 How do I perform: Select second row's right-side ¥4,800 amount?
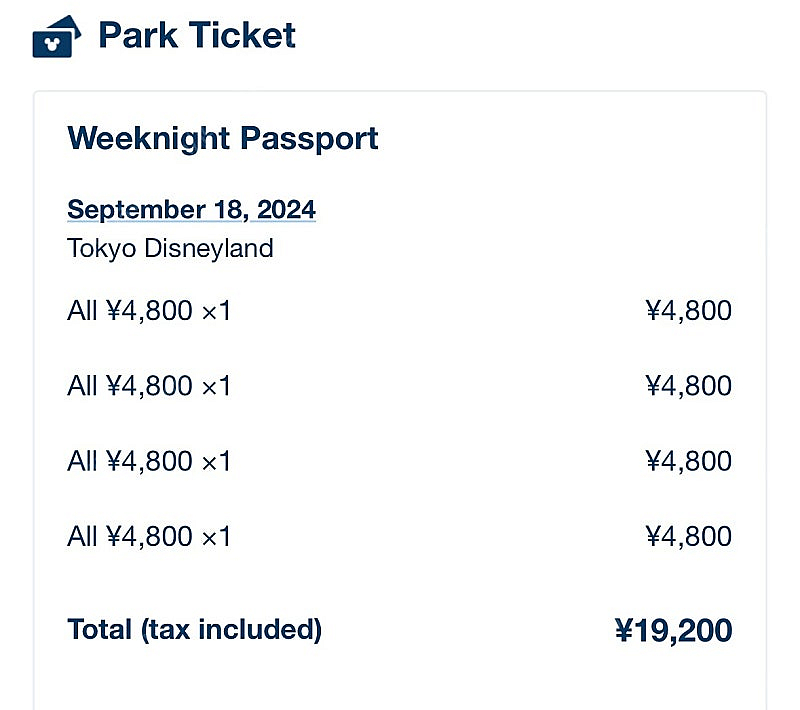click(x=688, y=386)
